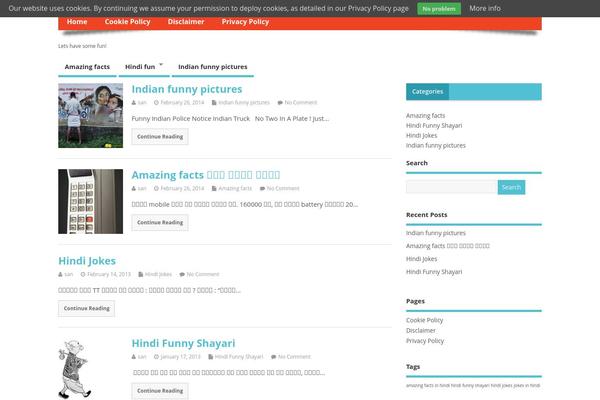
Task: Open No Comment link on Indian funny pictures post
Action: (x=301, y=103)
